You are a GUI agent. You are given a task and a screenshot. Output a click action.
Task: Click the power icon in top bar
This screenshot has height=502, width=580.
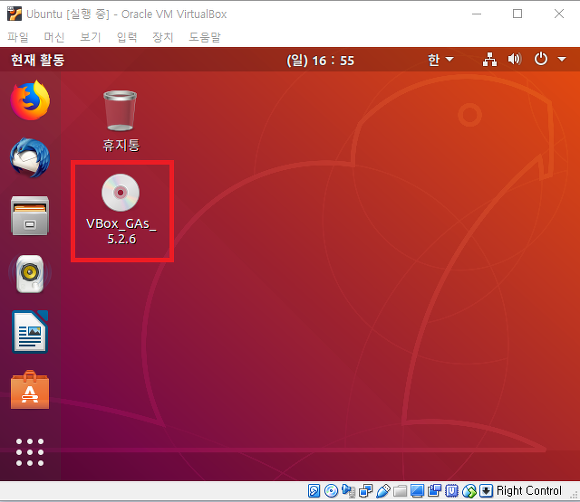click(x=541, y=59)
